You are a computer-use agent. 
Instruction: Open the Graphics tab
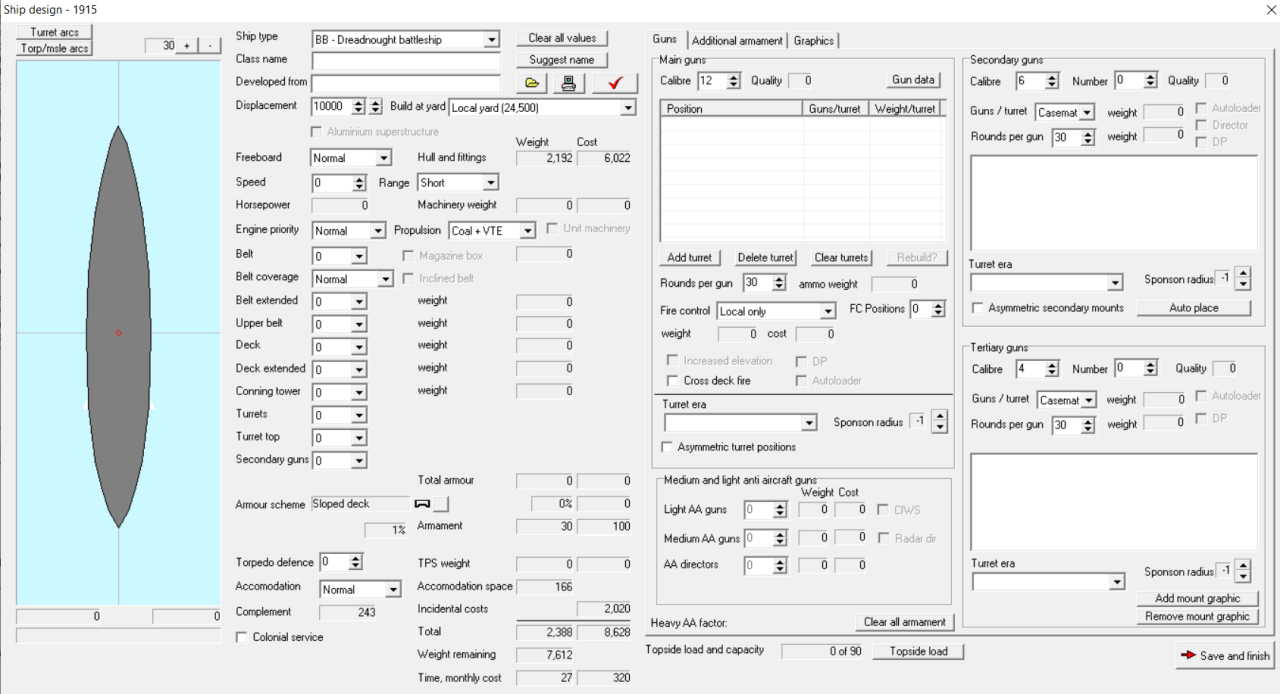(813, 41)
